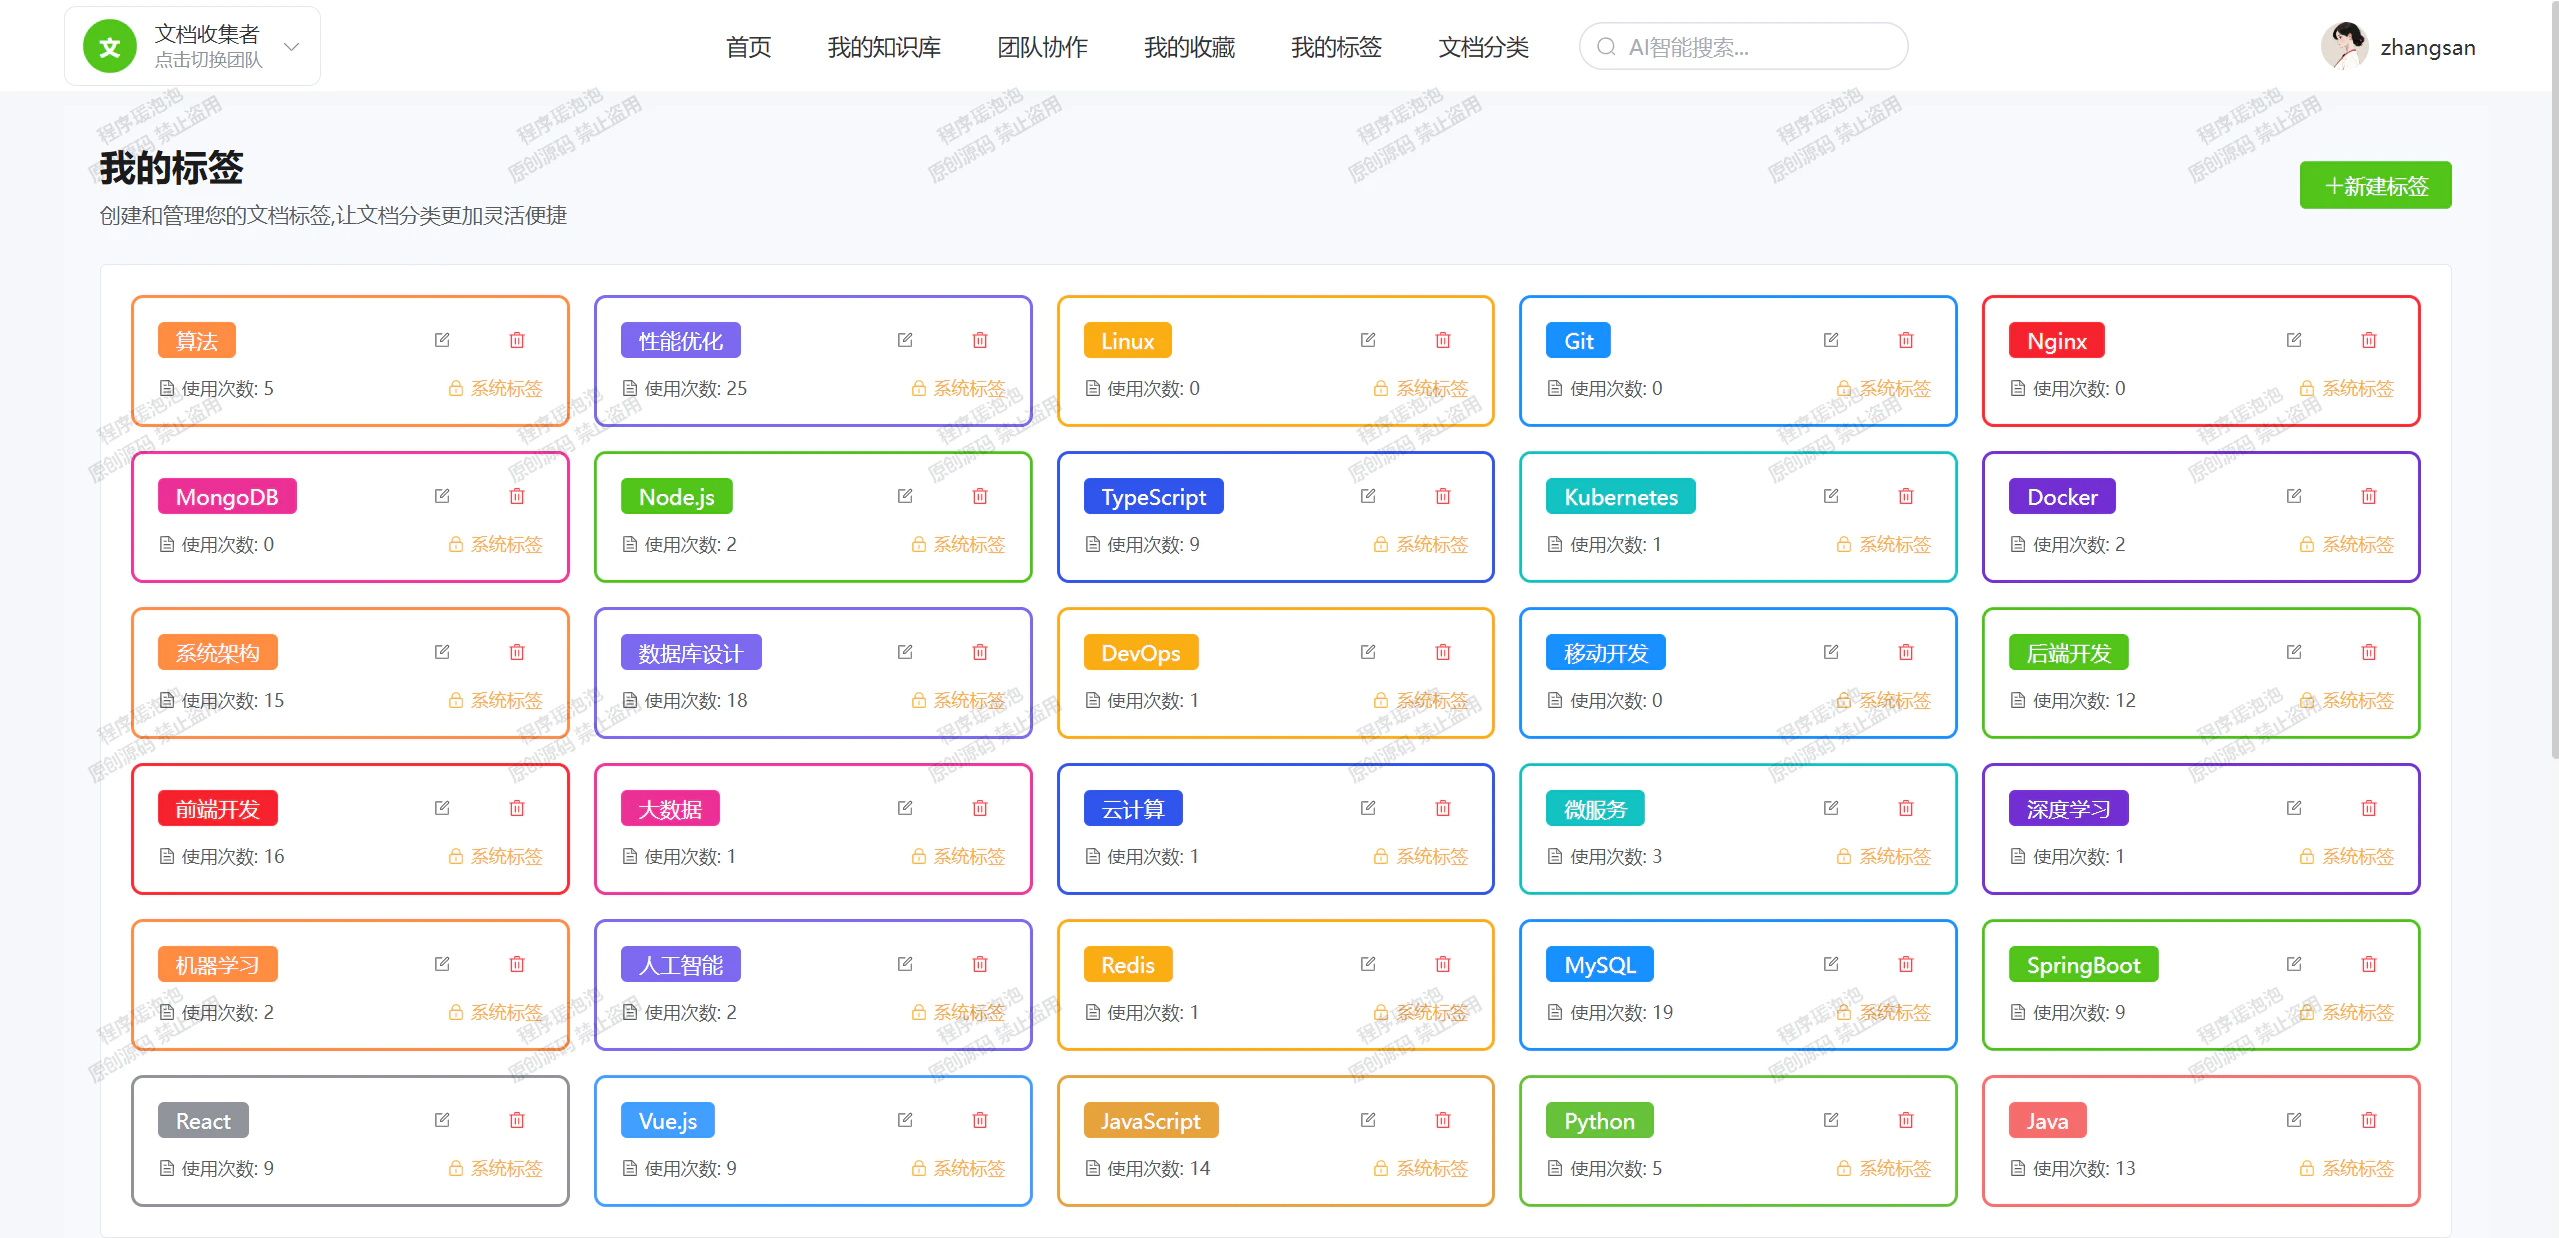Delete the 数据库设计 tag
Image resolution: width=2559 pixels, height=1238 pixels.
[x=980, y=652]
